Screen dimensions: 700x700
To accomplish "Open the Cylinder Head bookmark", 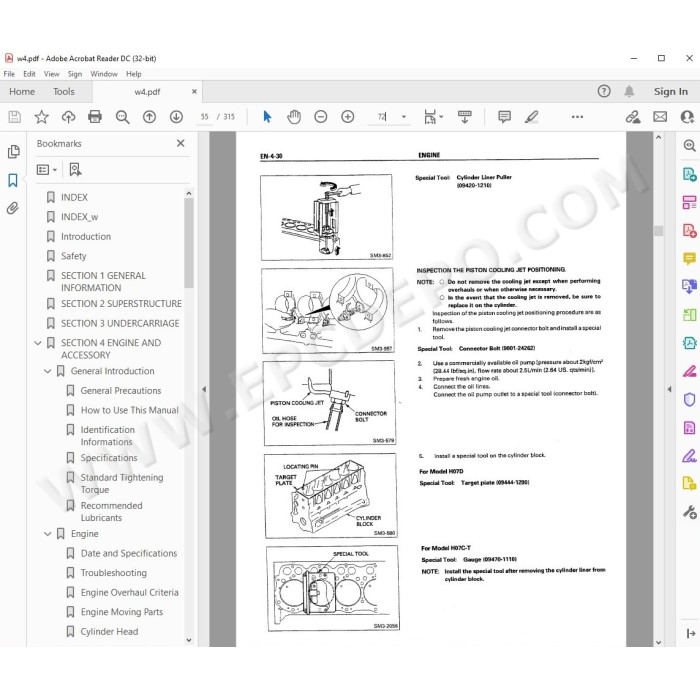I will pos(109,632).
